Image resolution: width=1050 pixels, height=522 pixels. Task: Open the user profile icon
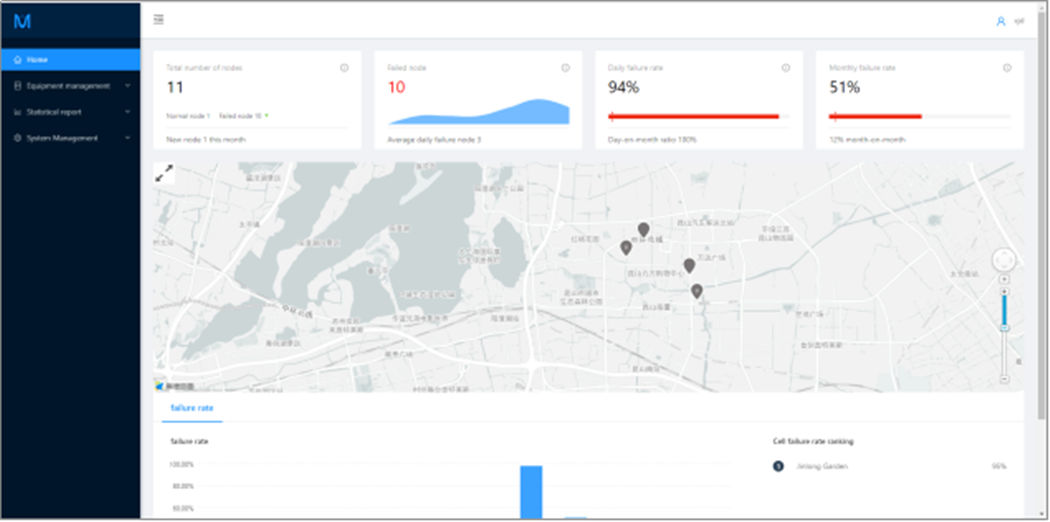tap(1001, 21)
